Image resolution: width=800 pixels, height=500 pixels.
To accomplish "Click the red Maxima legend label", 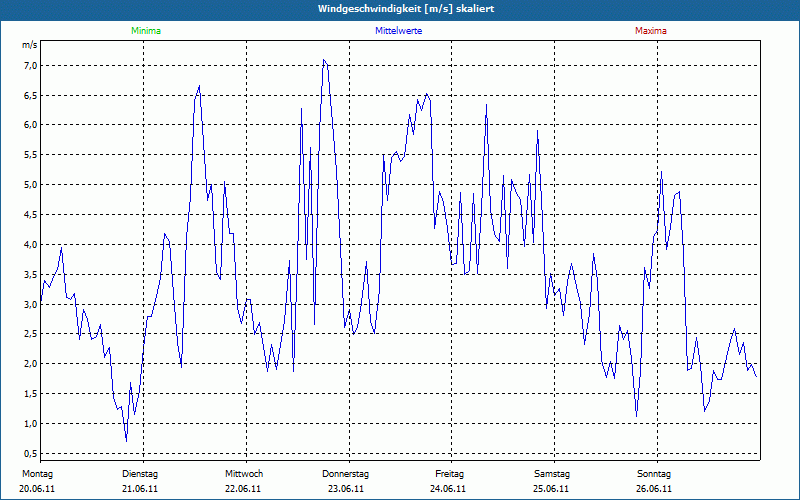I will [x=651, y=31].
